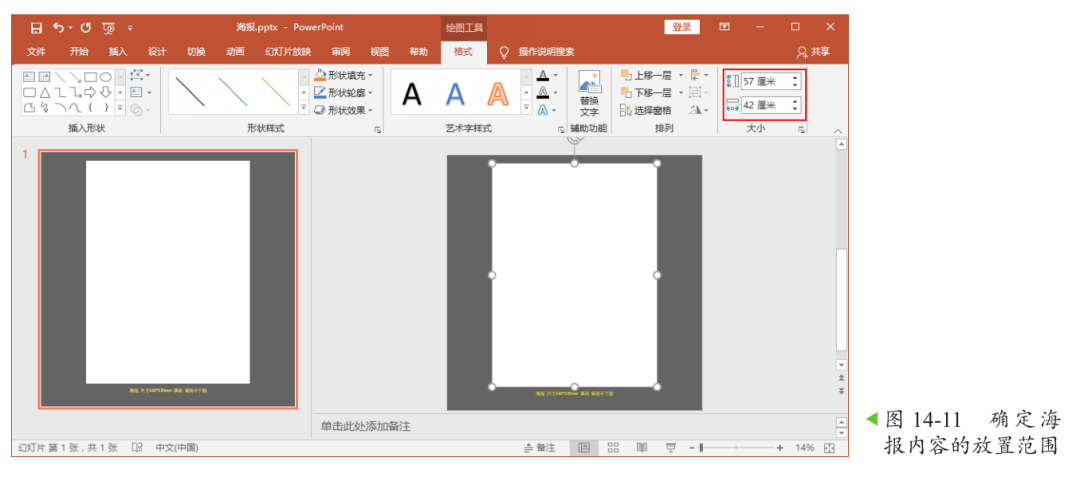Click the 下移一层 send backward button
1080x477 pixels.
[x=645, y=92]
